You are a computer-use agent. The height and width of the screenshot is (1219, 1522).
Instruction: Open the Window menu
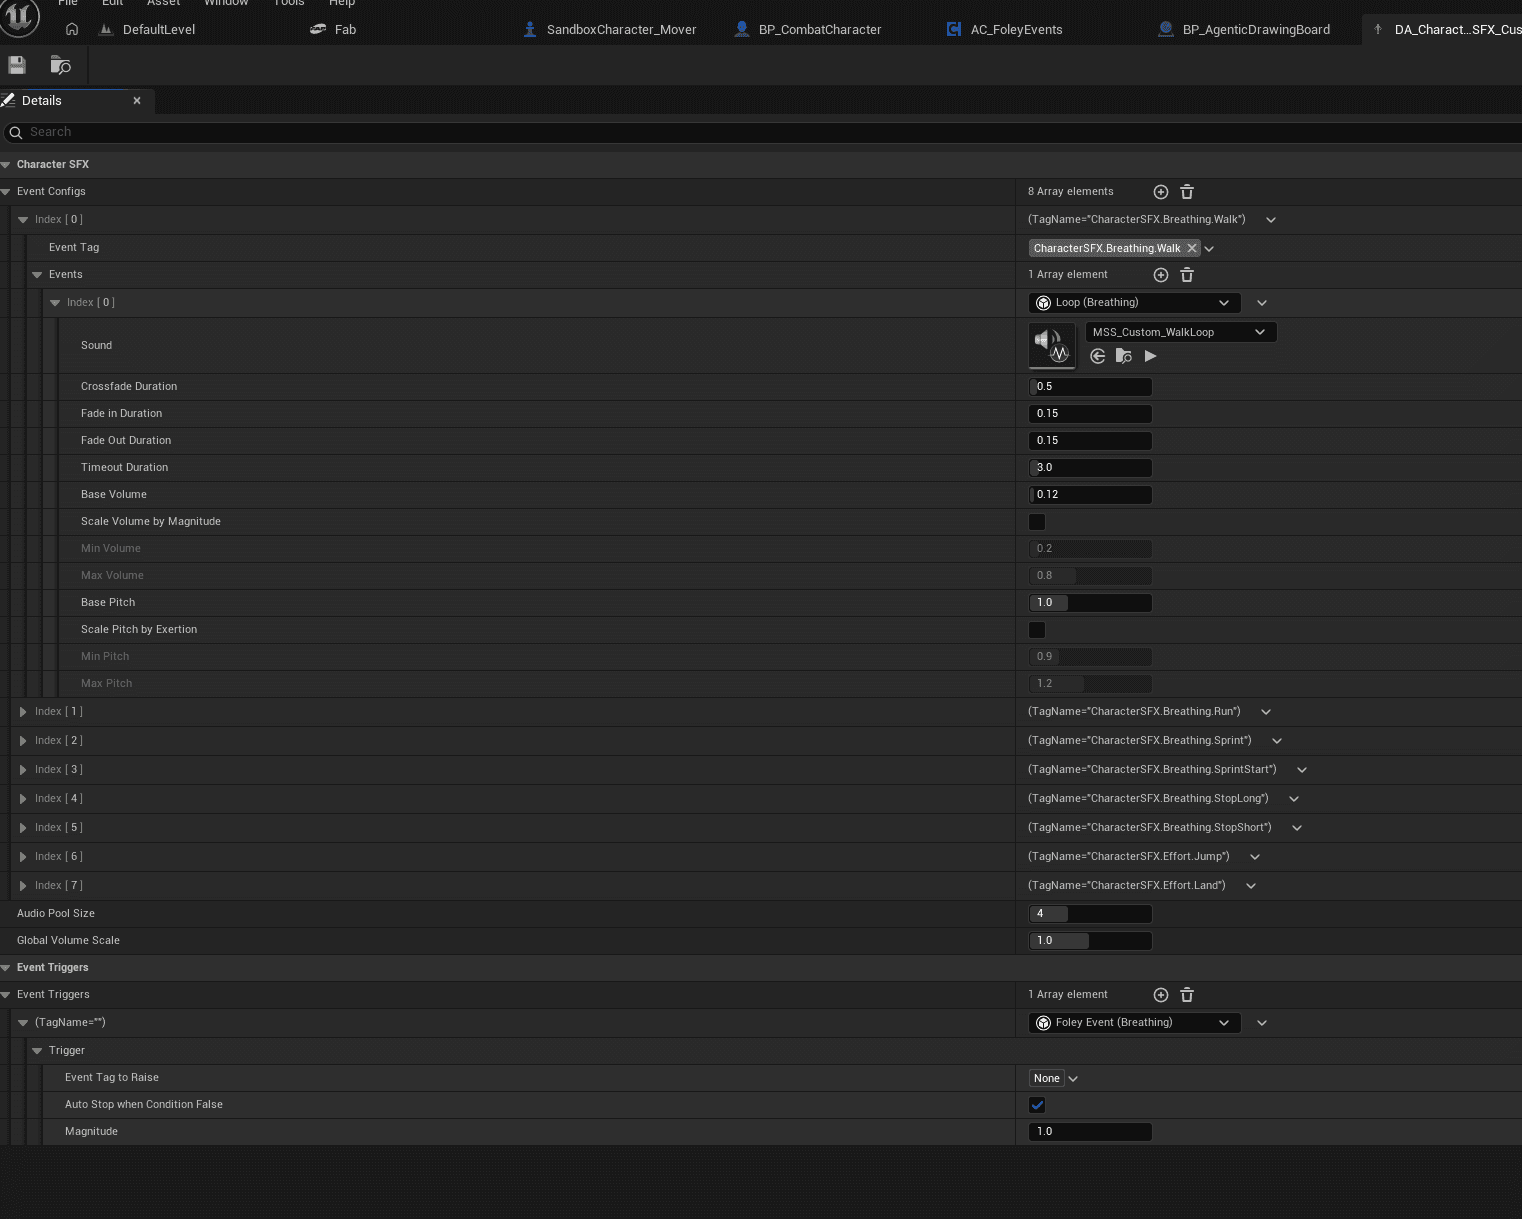[x=226, y=4]
